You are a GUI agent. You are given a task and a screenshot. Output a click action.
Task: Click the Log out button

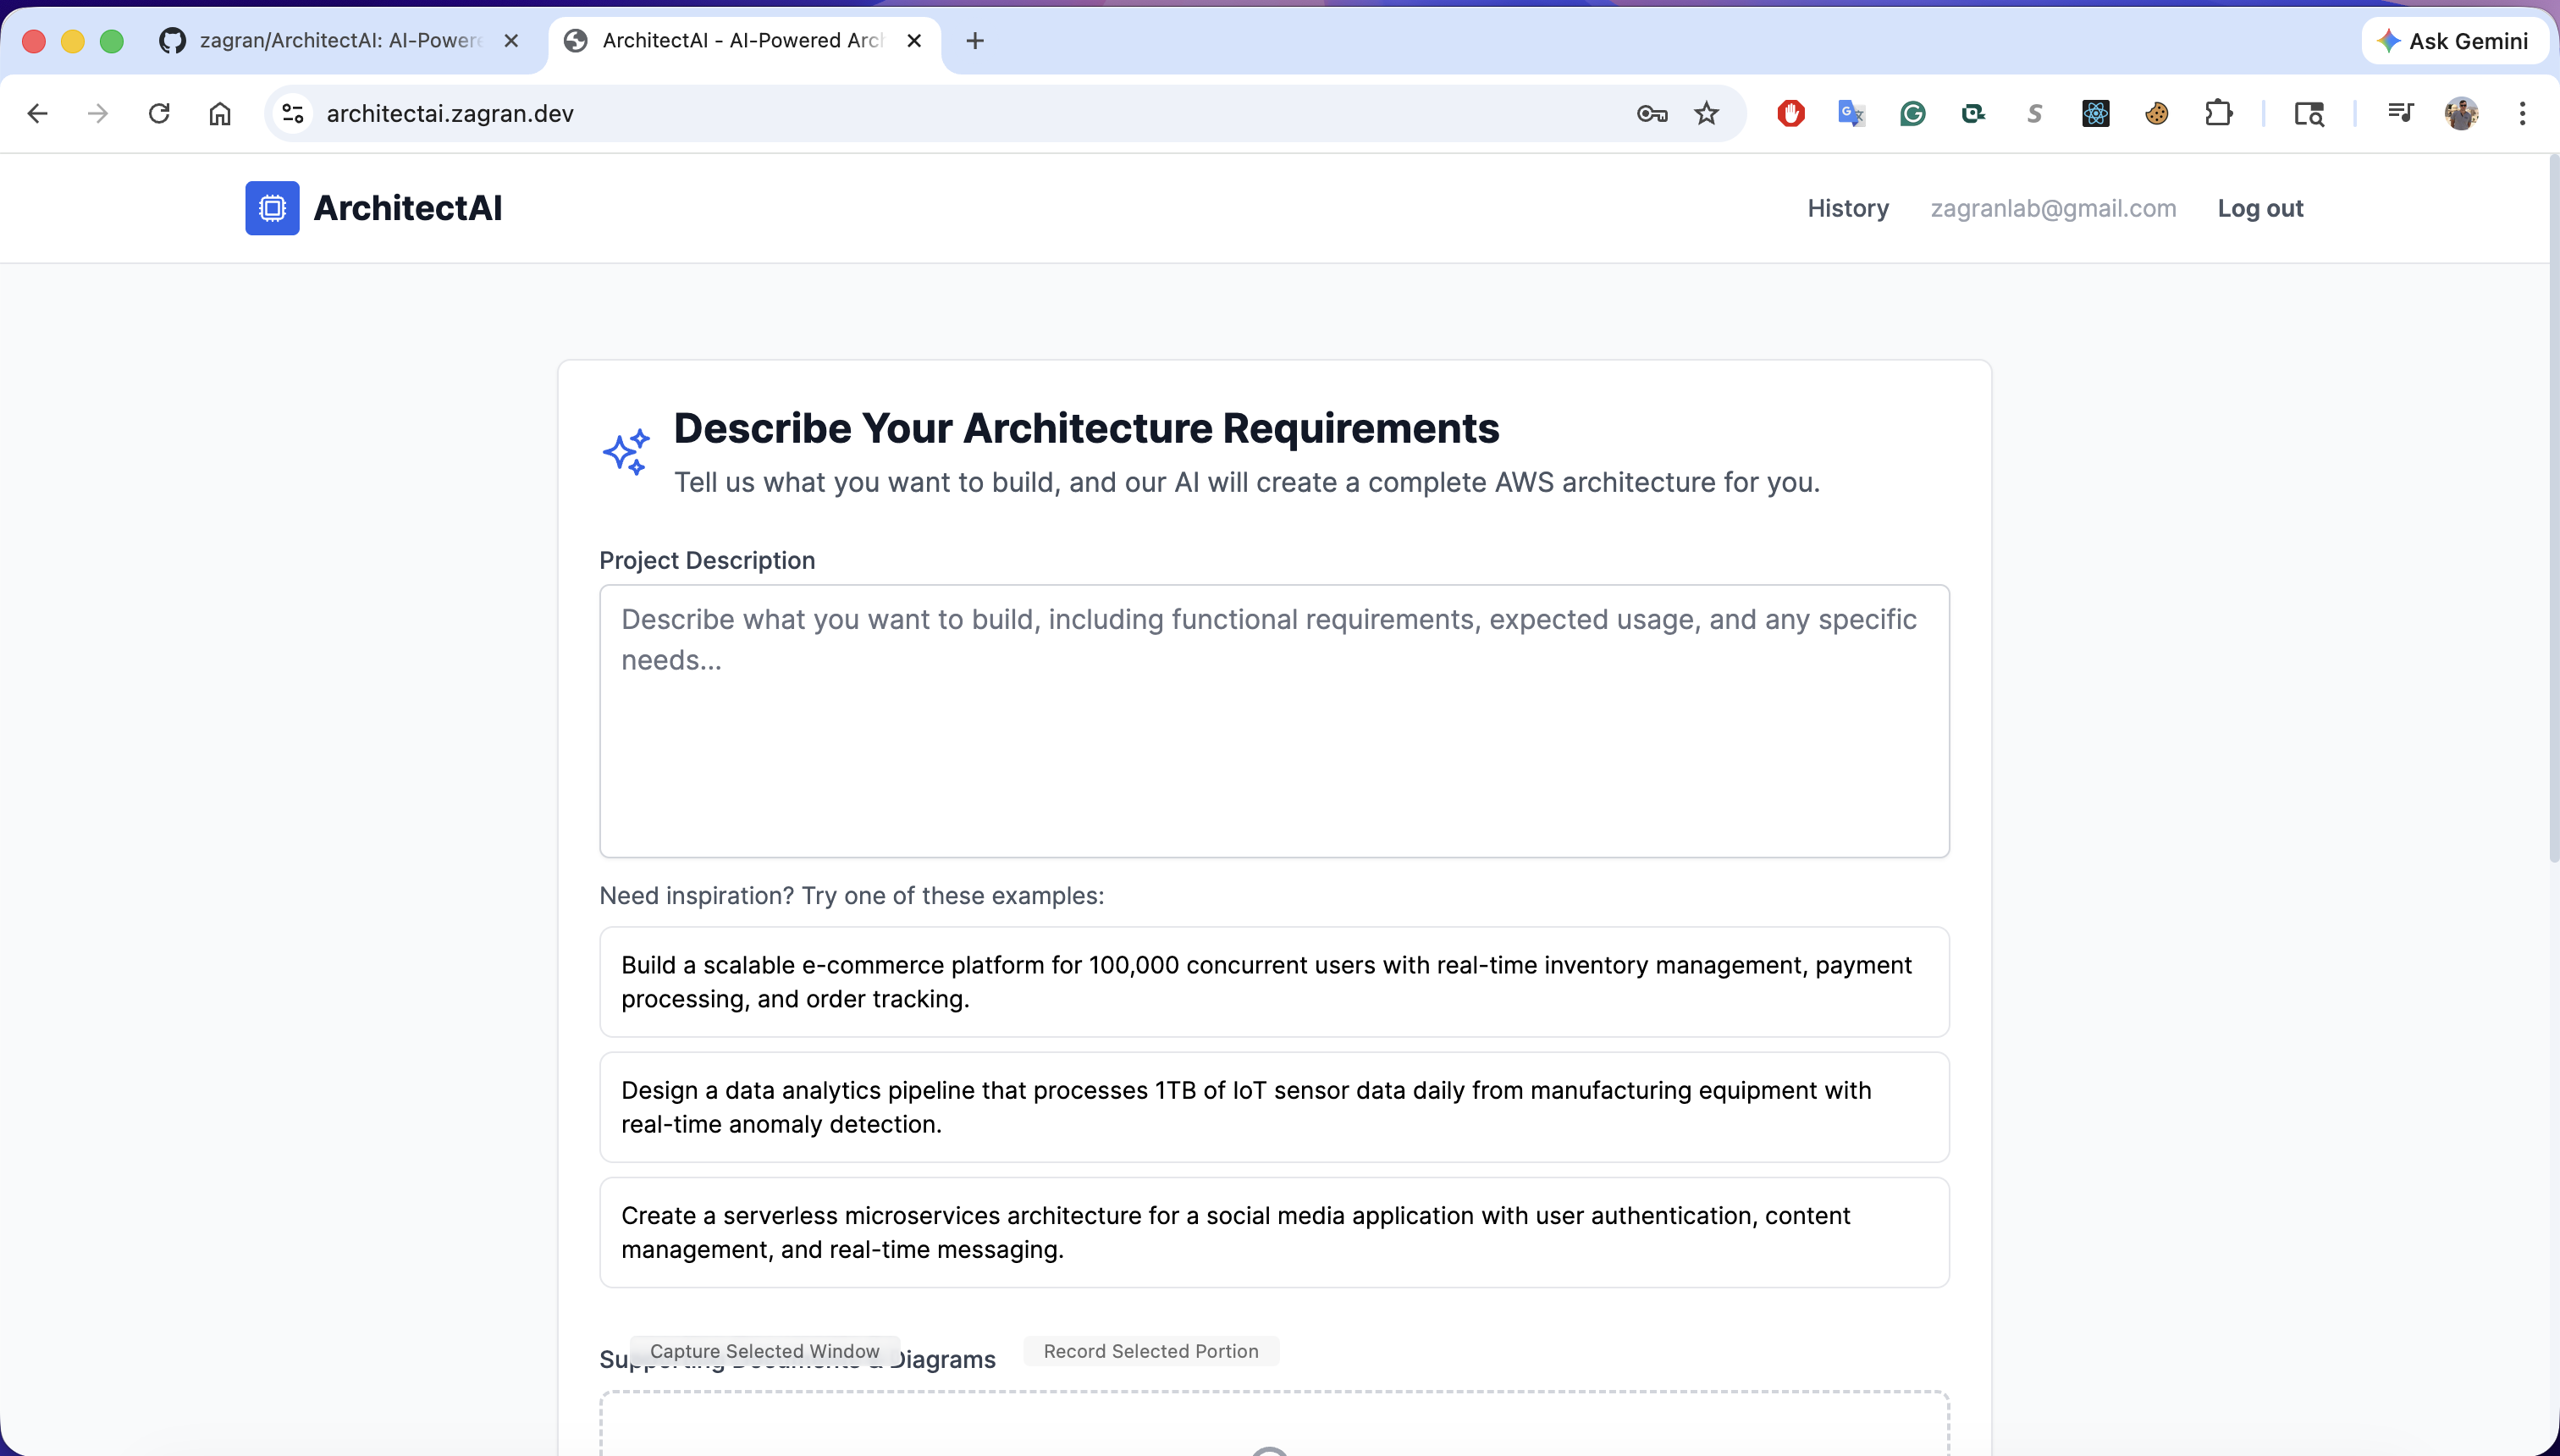click(x=2260, y=208)
